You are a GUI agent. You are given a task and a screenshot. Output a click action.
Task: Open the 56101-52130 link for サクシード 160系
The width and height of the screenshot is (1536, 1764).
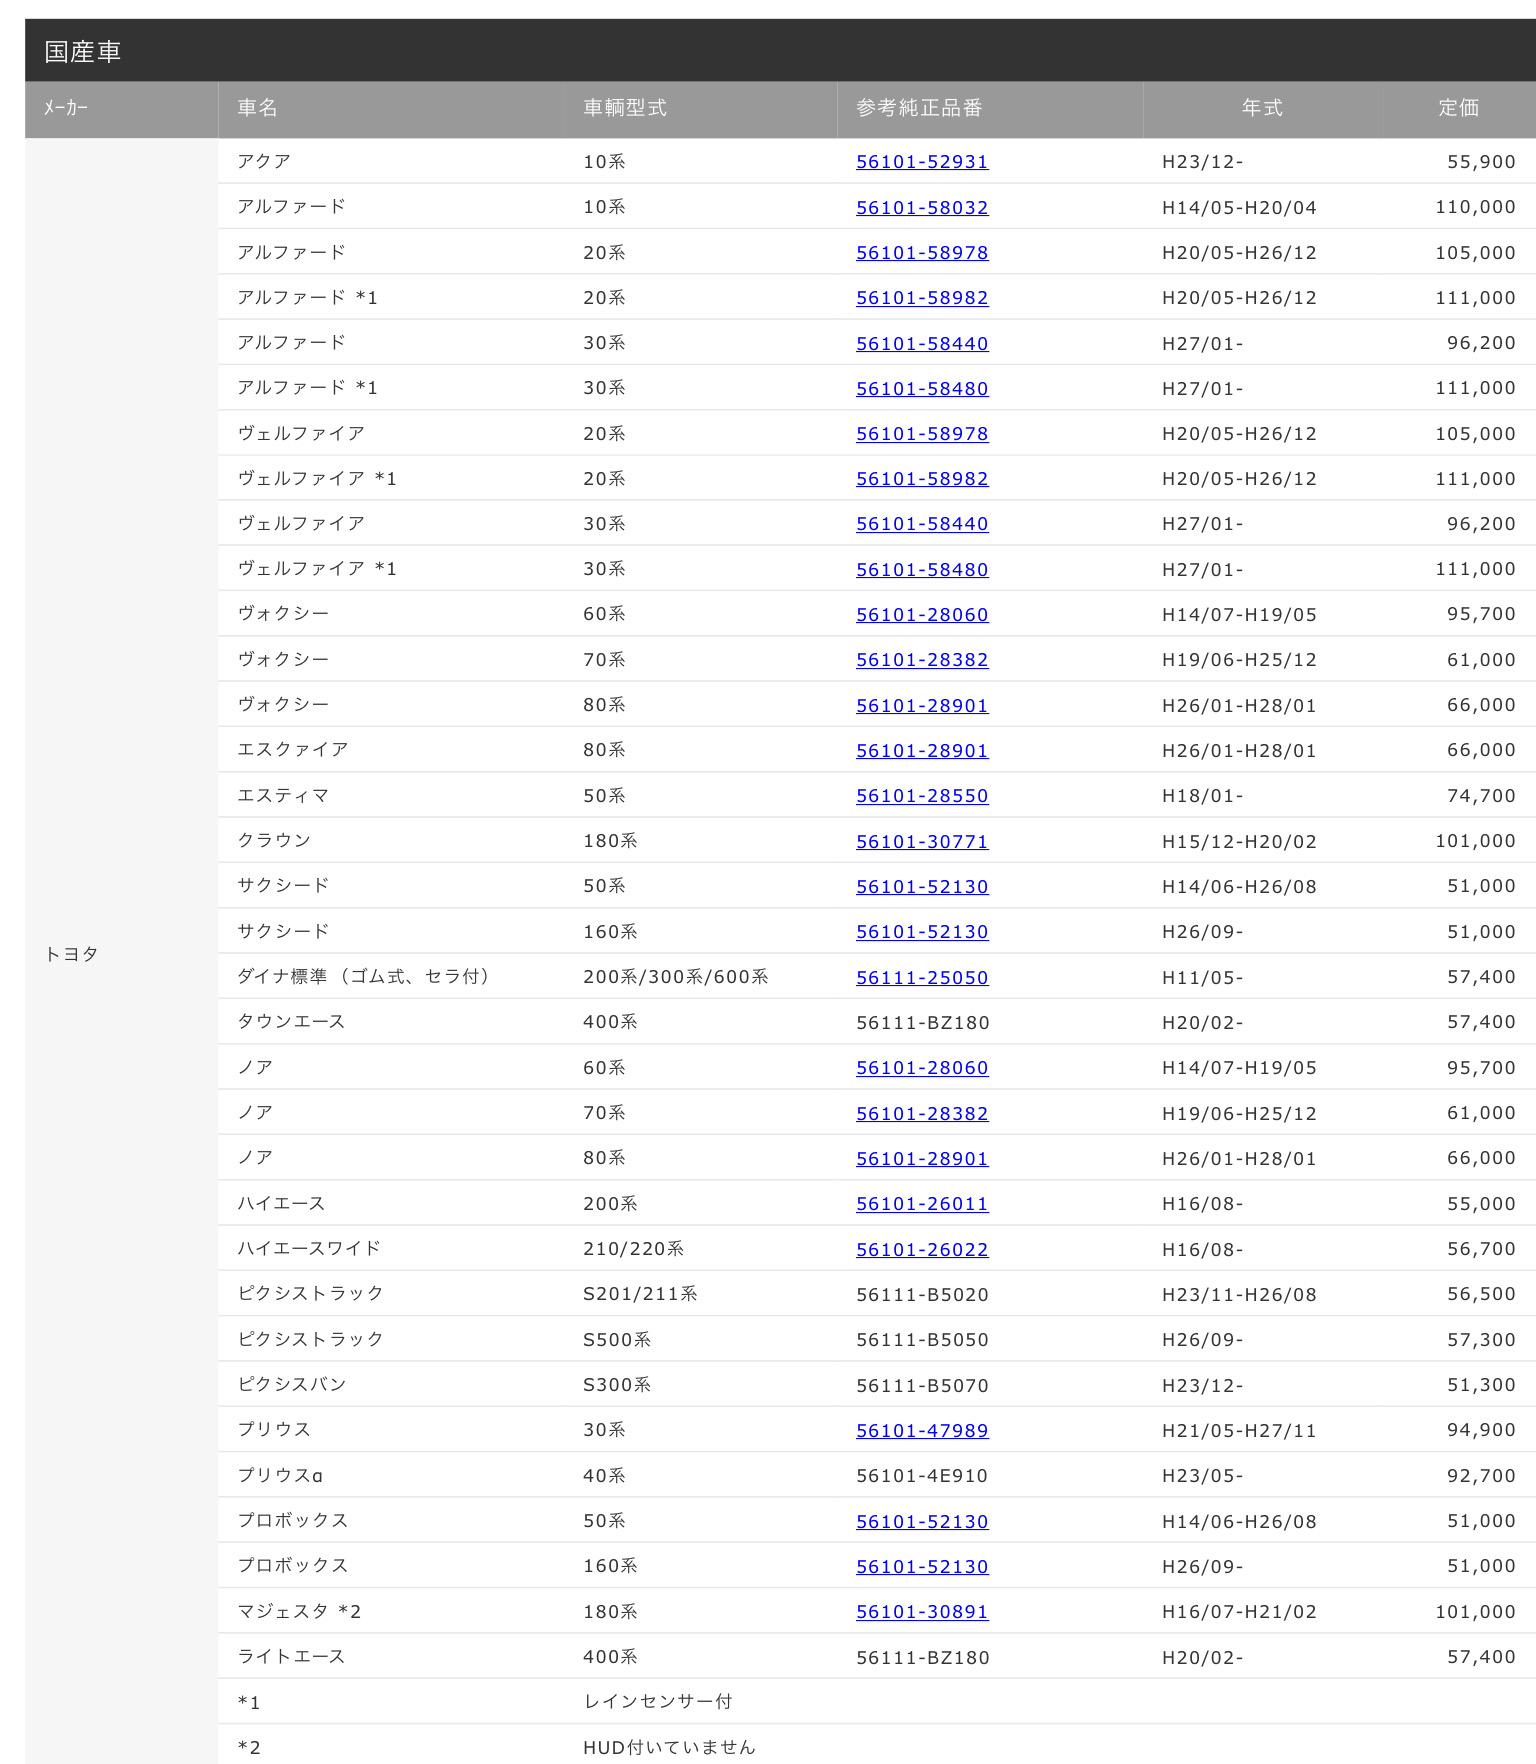pos(921,932)
